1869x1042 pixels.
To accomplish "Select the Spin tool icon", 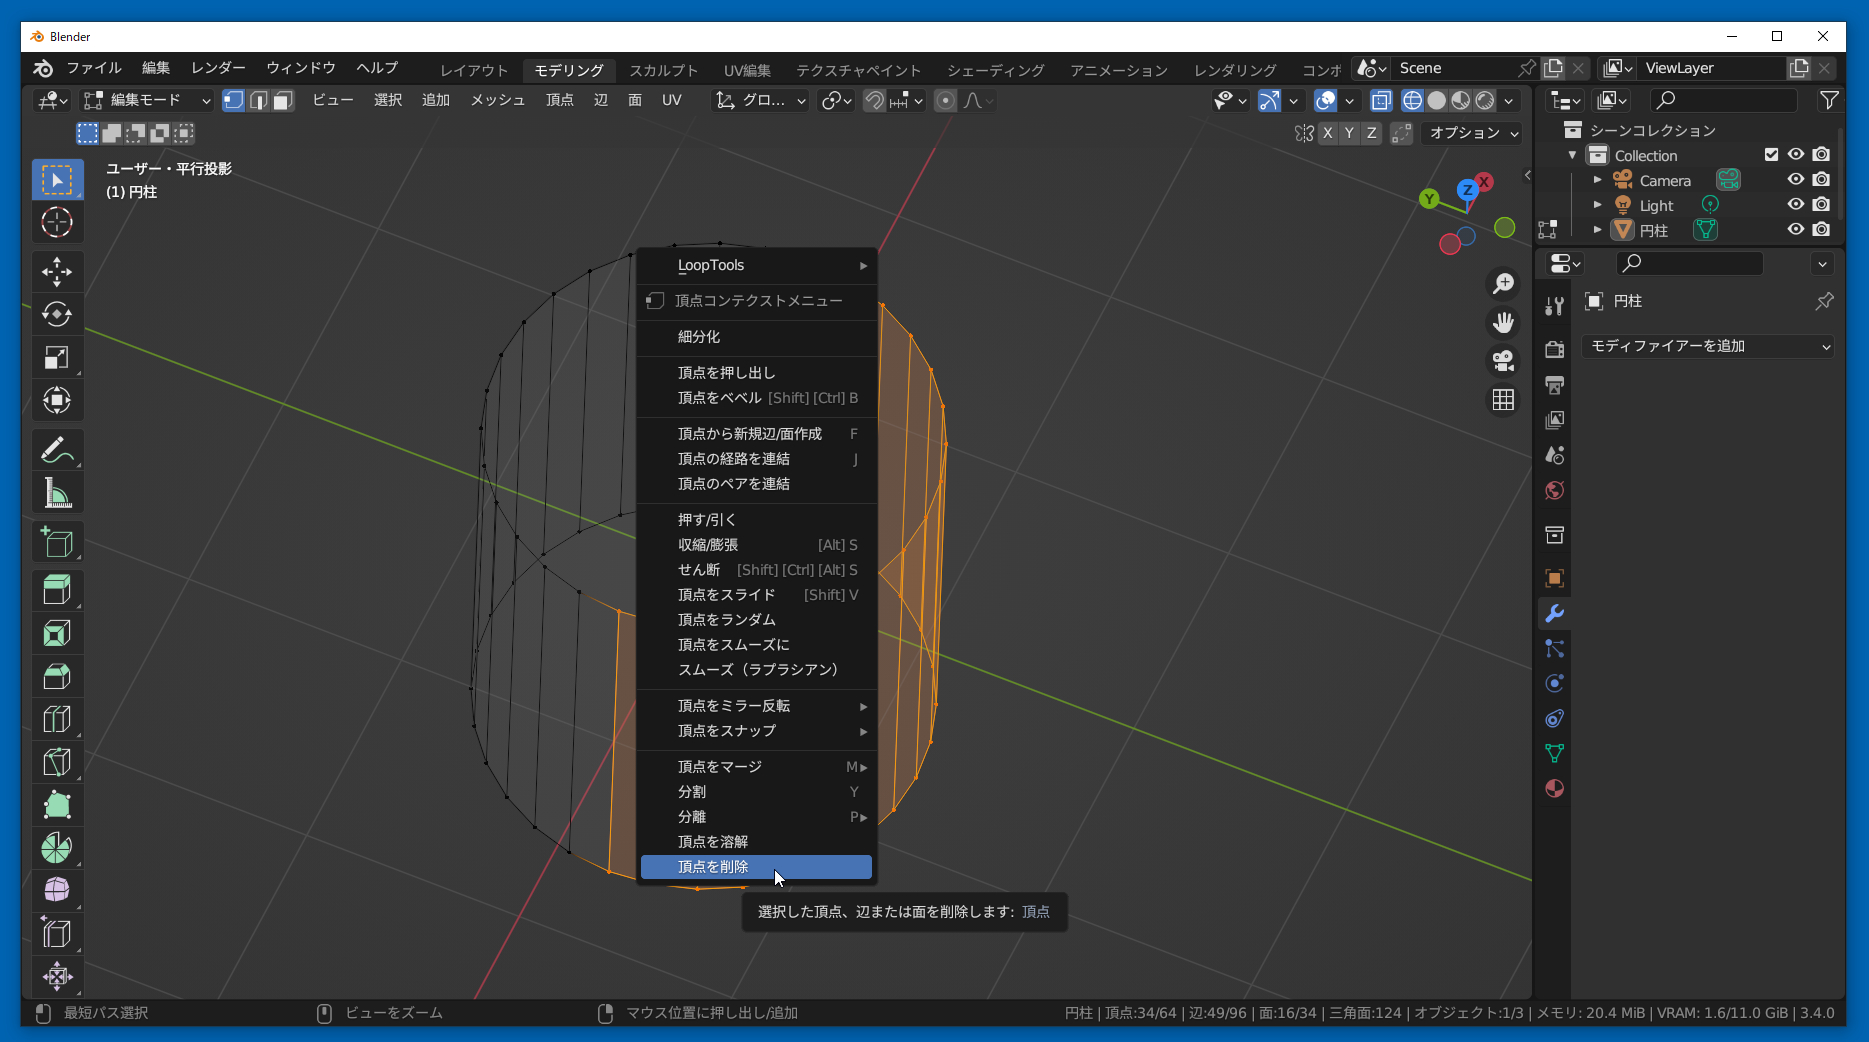I will pos(57,847).
